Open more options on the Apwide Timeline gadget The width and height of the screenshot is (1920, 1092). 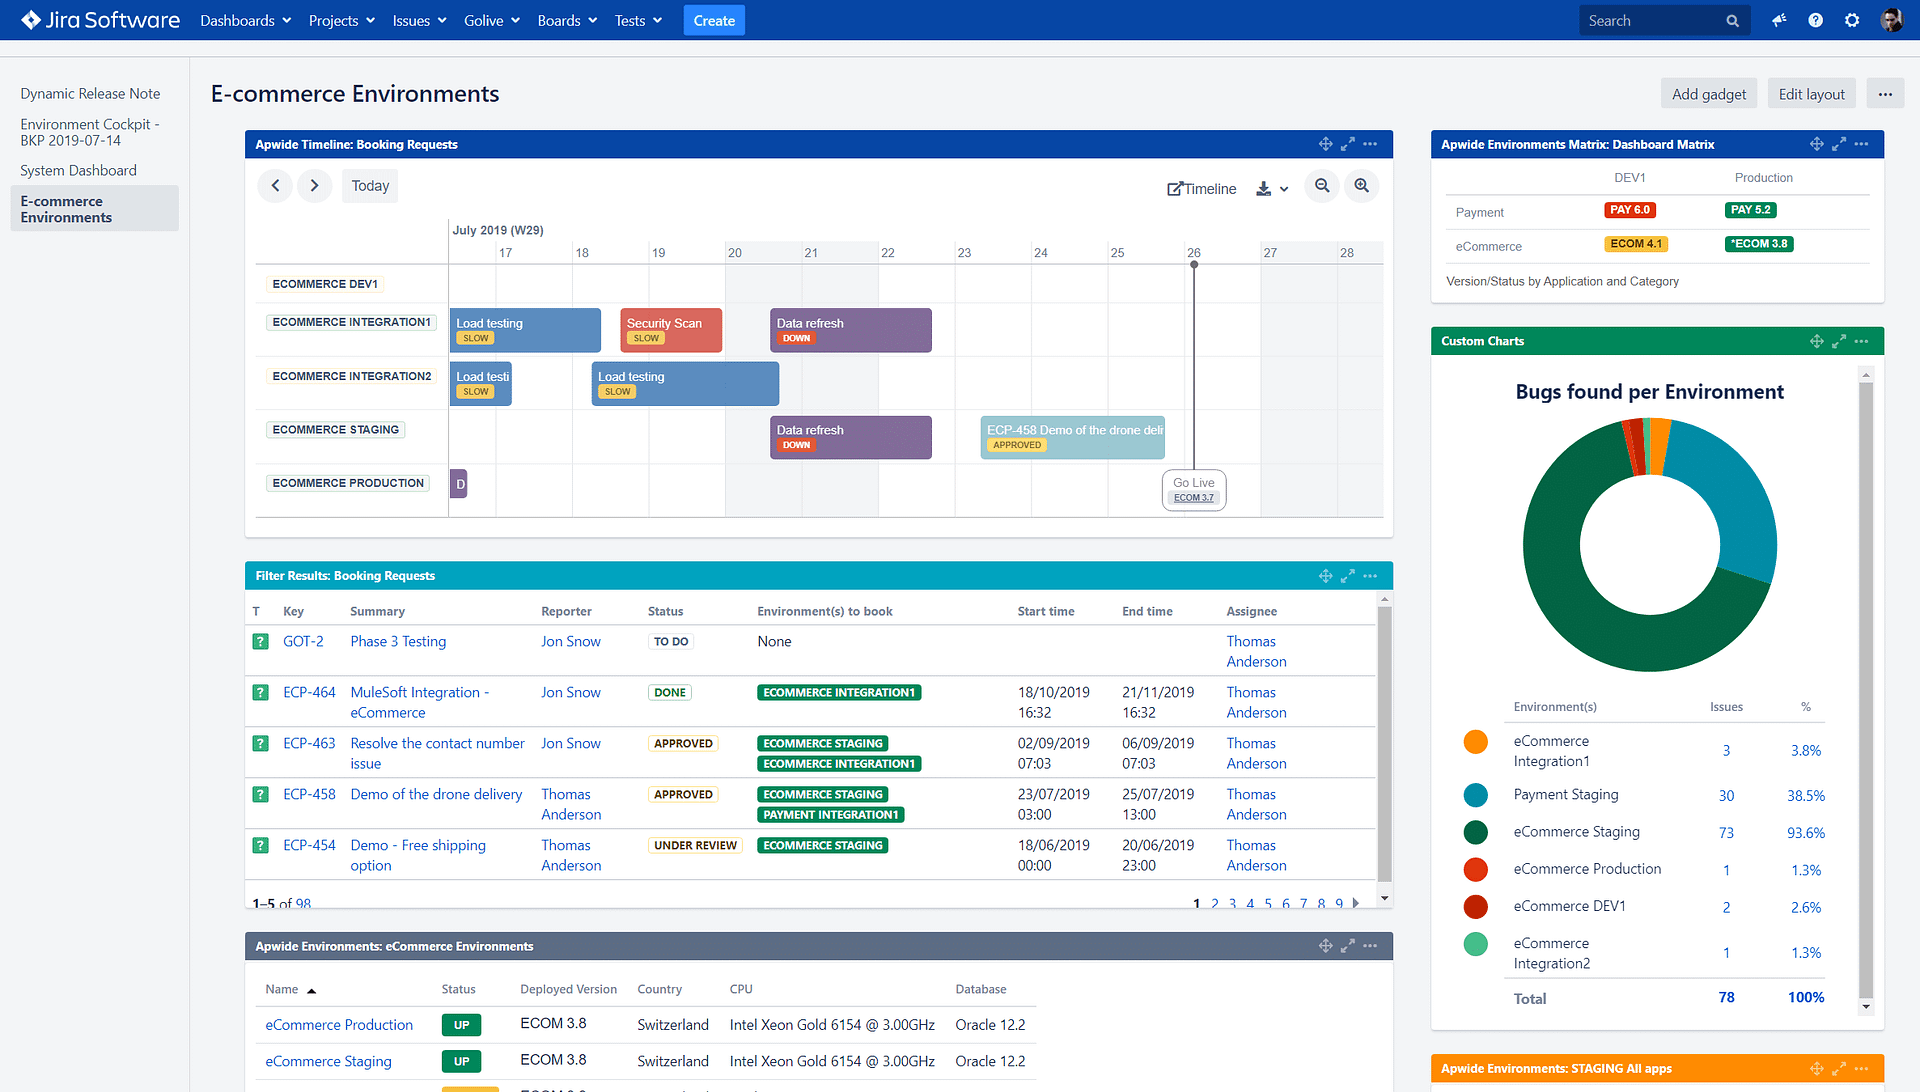point(1370,144)
